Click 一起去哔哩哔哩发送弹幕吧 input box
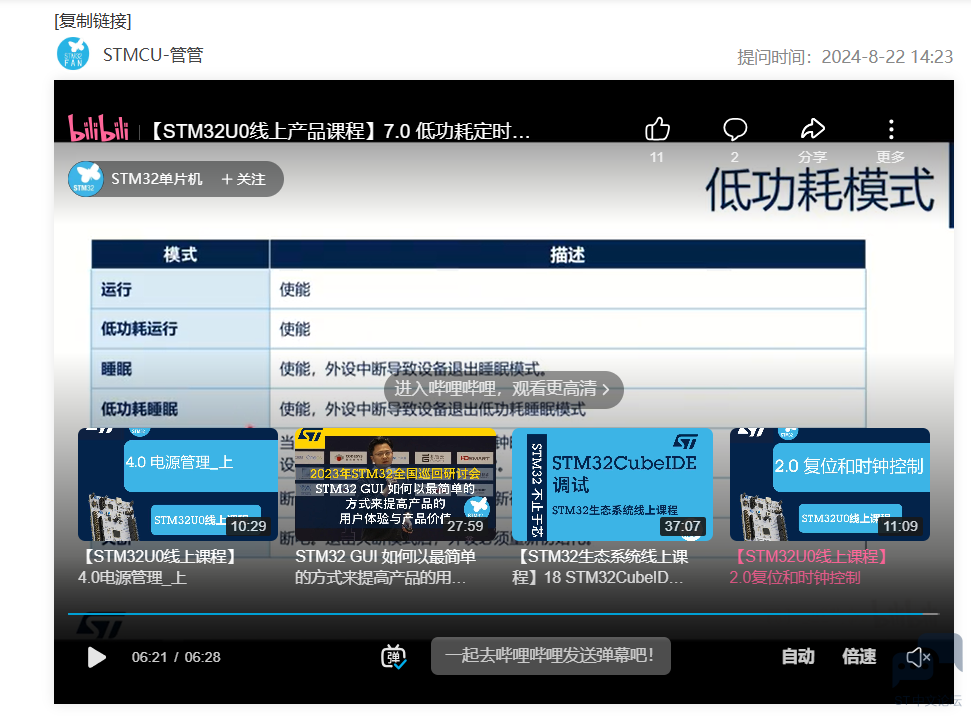Screen dimensions: 971x716 [x=551, y=655]
